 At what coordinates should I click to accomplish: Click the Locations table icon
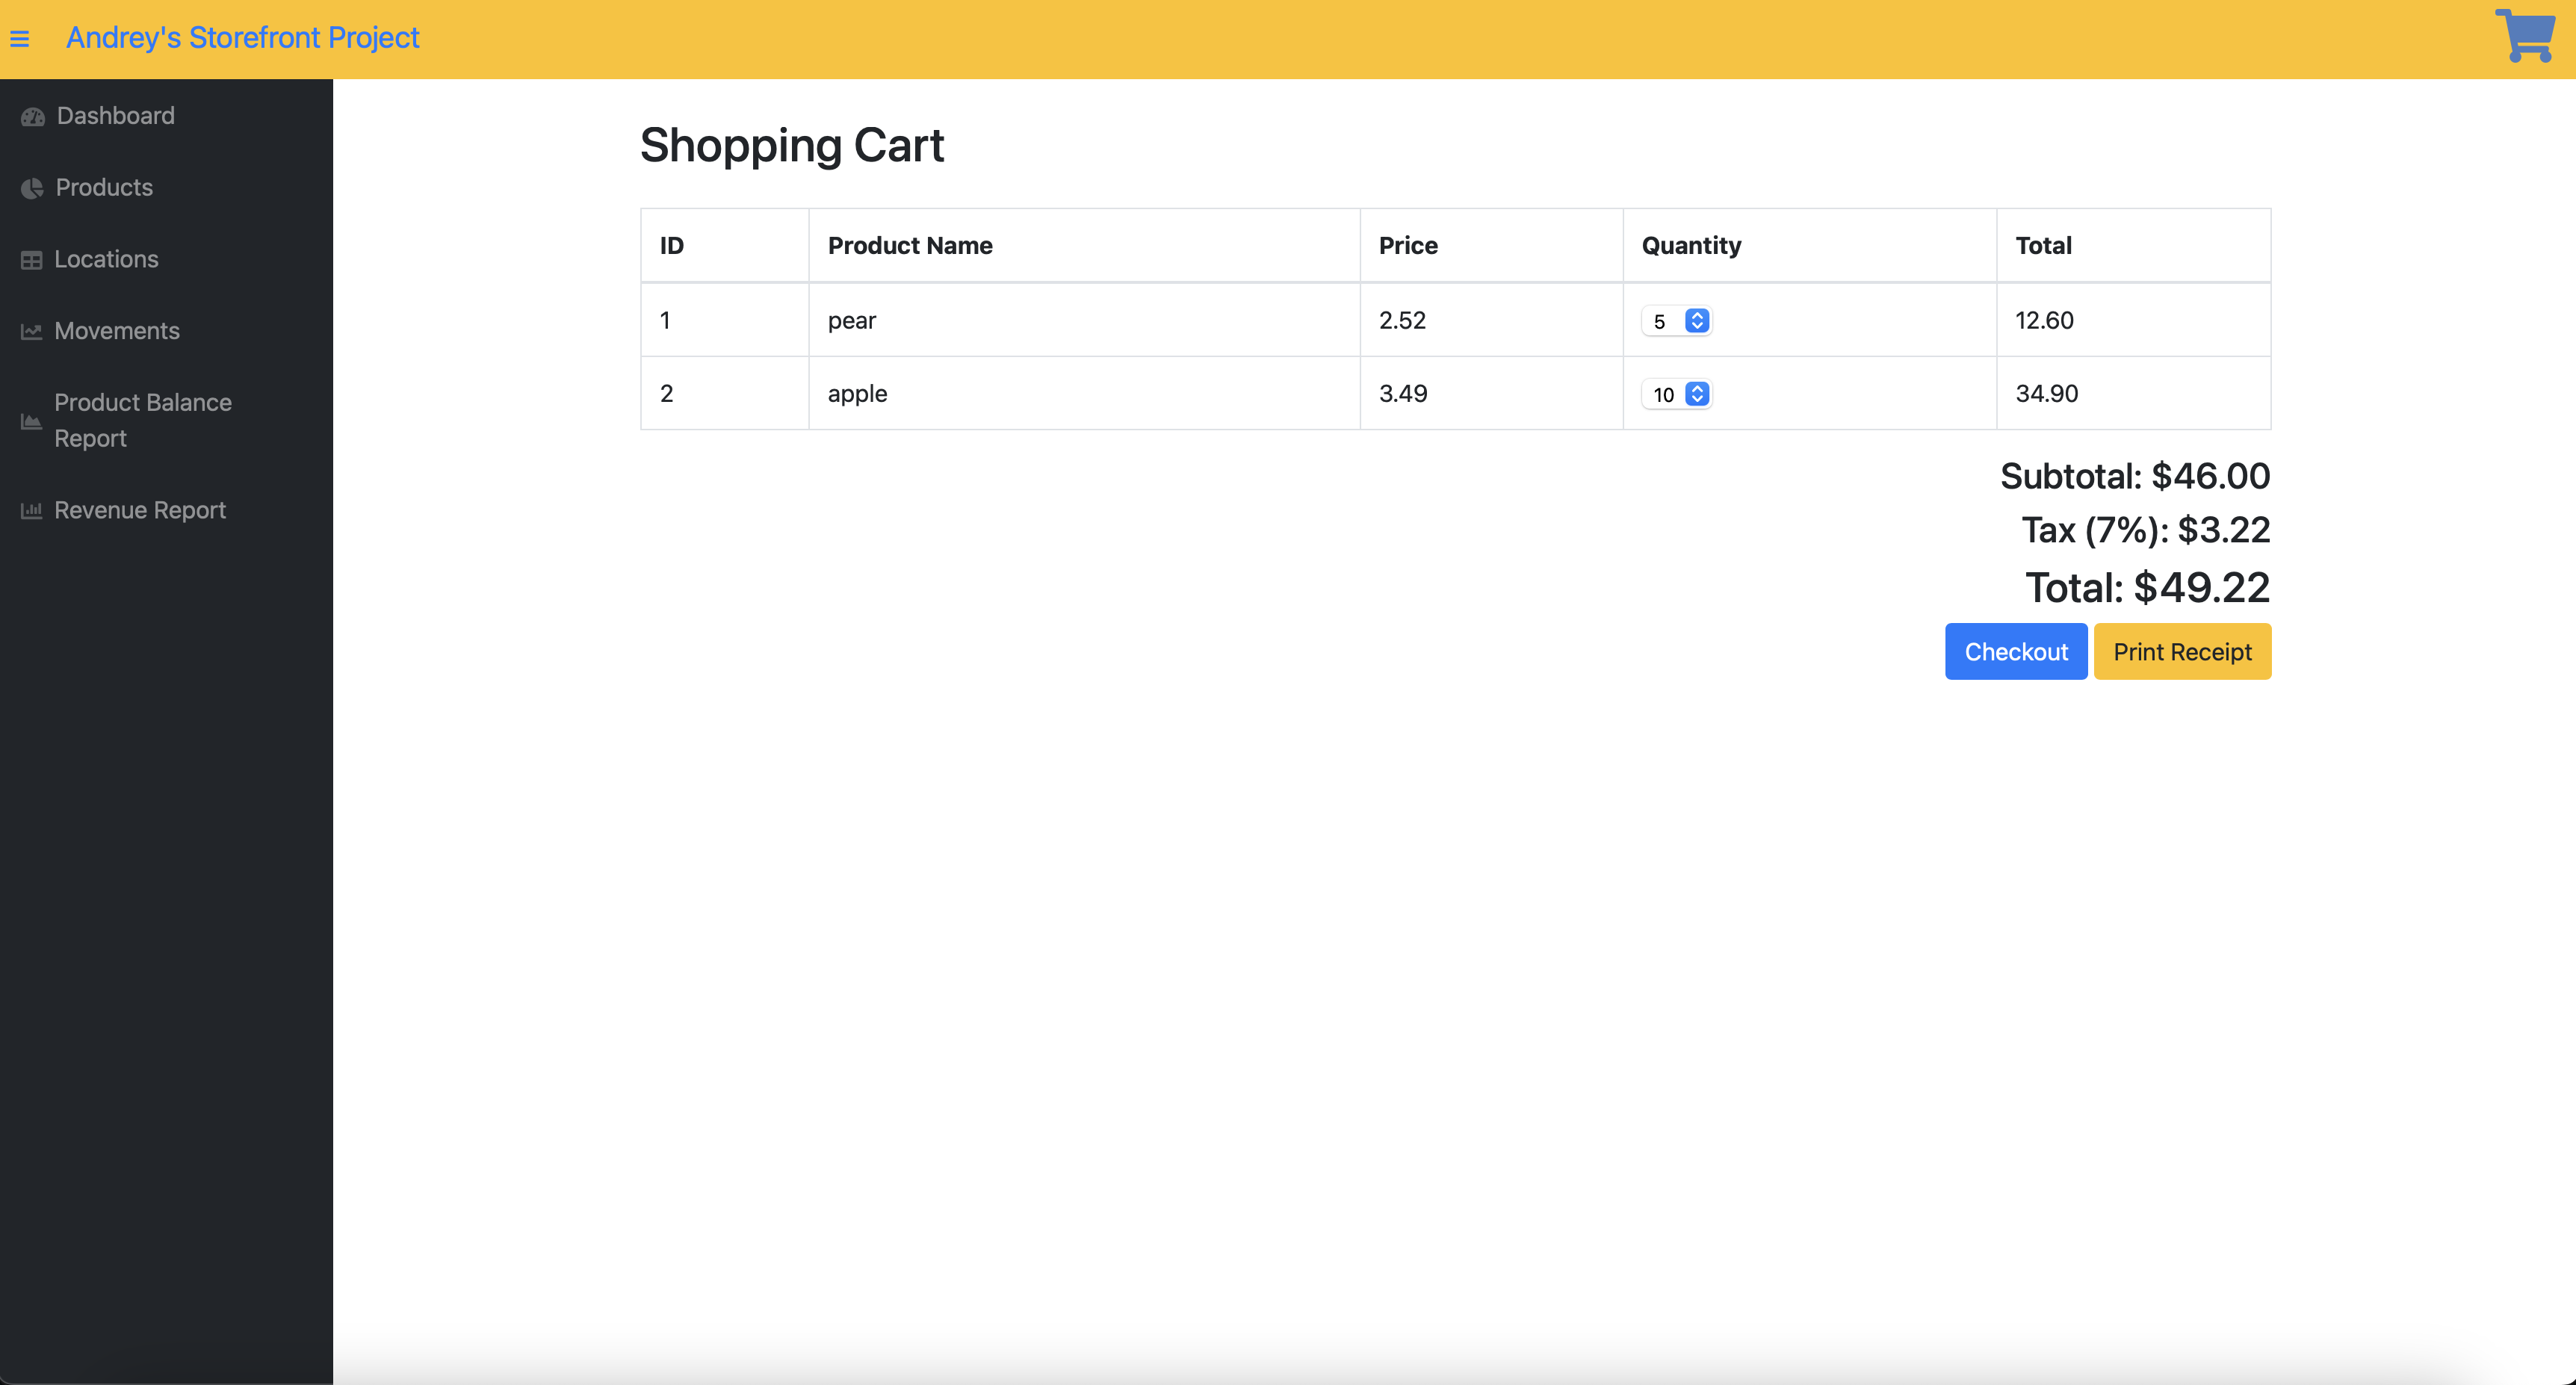32,260
